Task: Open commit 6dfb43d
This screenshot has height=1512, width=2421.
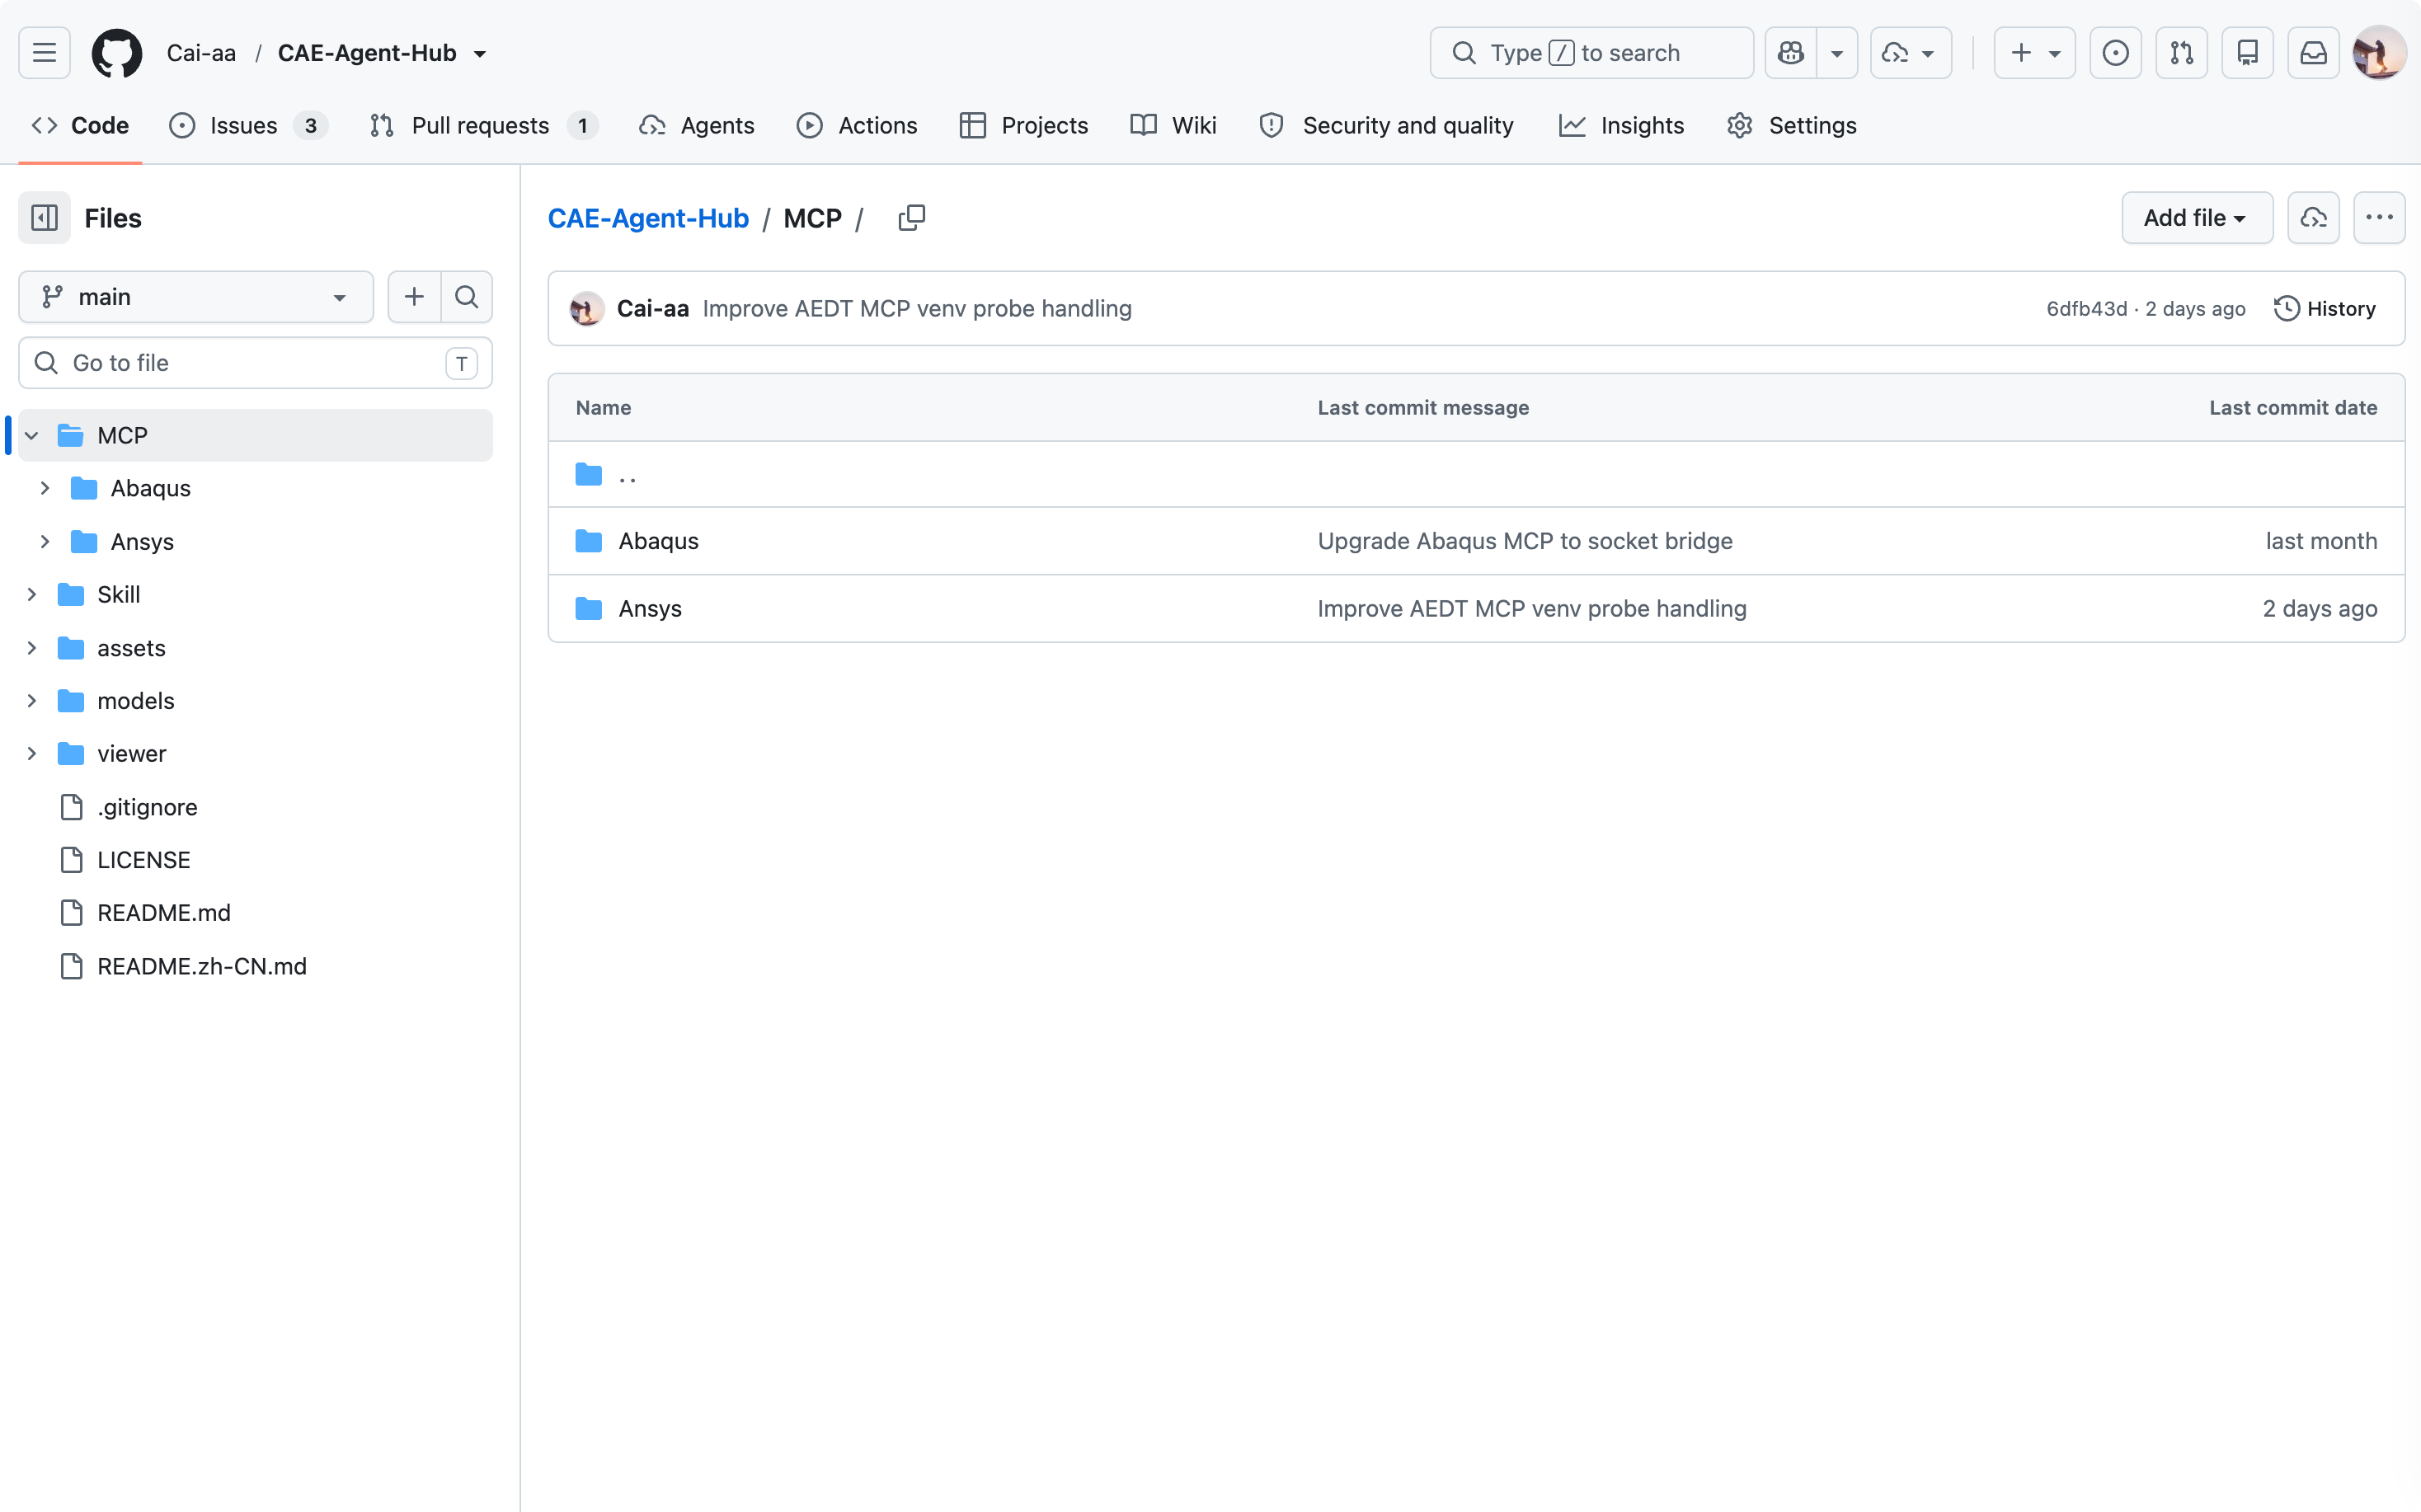Action: (2086, 309)
